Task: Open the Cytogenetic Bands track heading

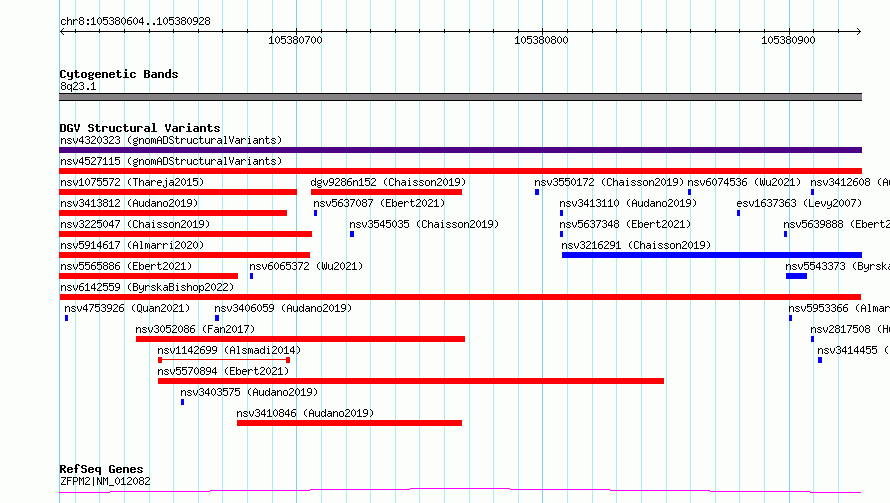Action: [119, 74]
